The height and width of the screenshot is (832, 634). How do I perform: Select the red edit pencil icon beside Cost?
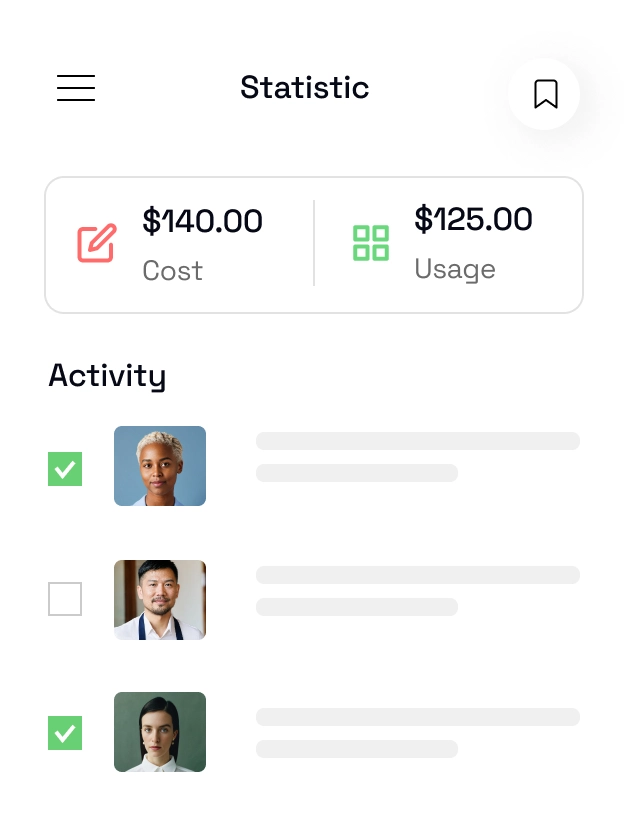97,243
